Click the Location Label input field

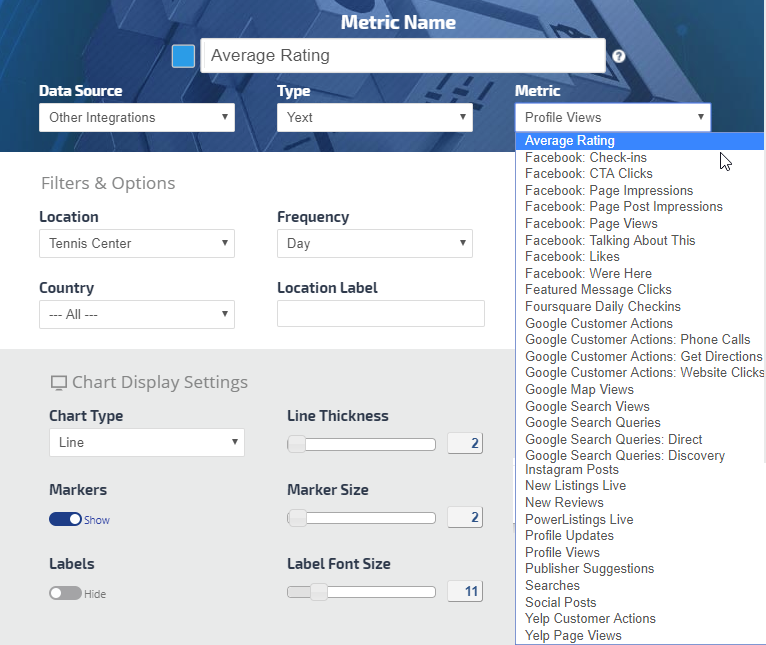click(380, 314)
